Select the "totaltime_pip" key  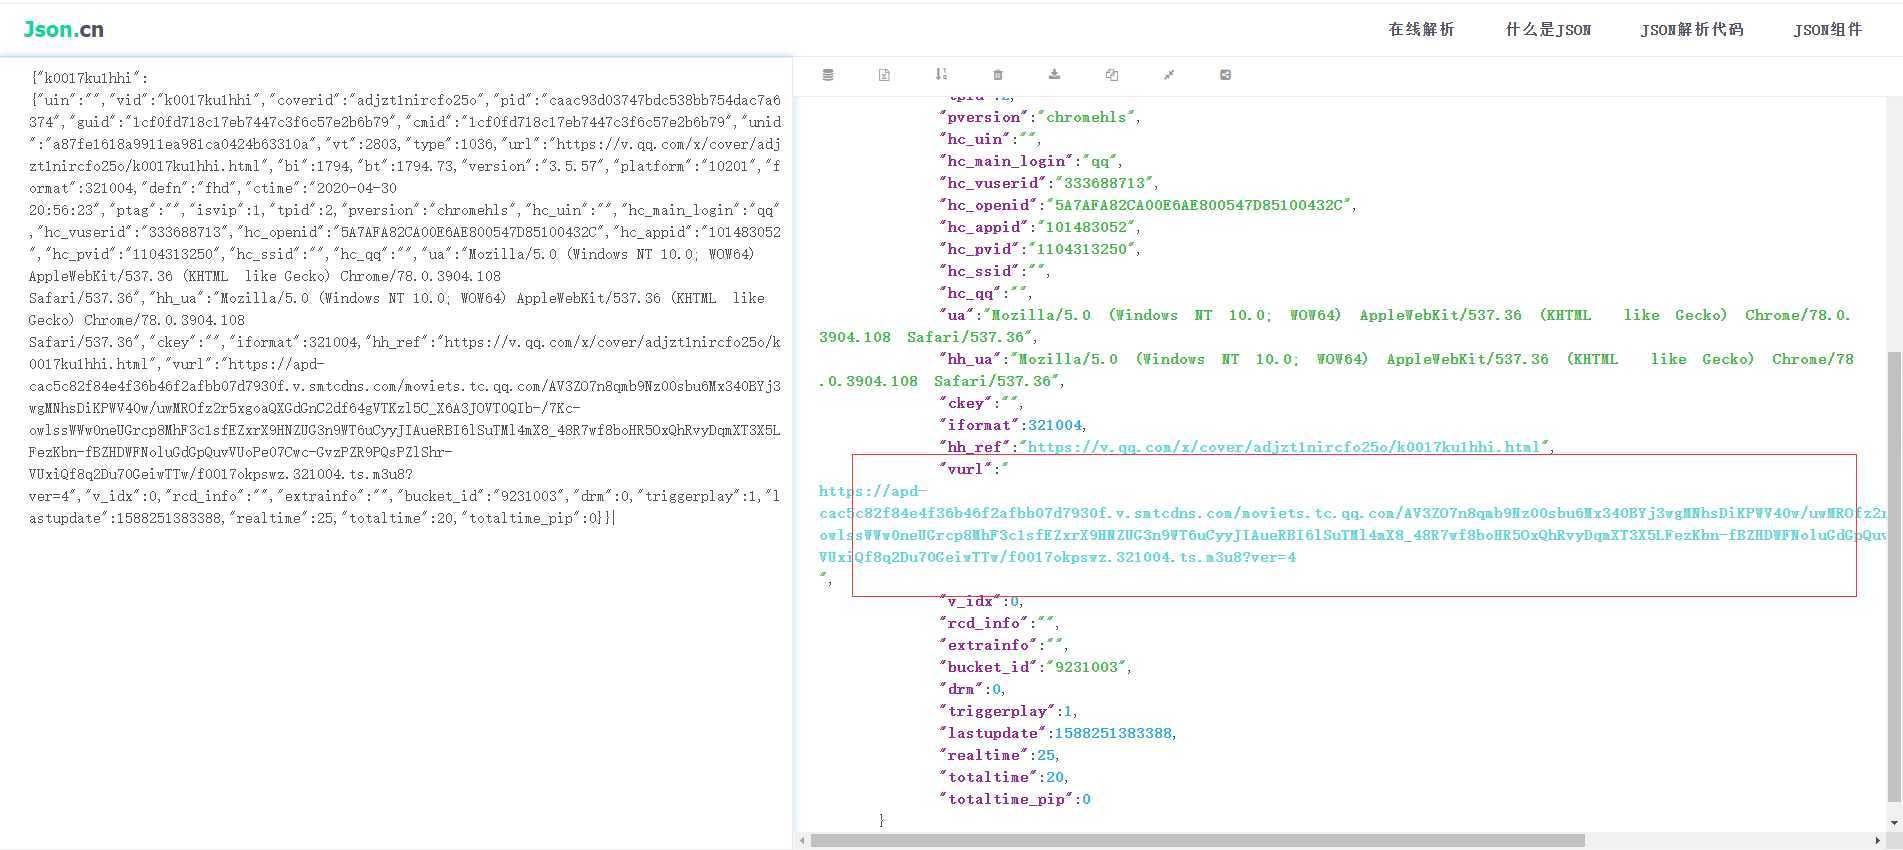point(1006,799)
